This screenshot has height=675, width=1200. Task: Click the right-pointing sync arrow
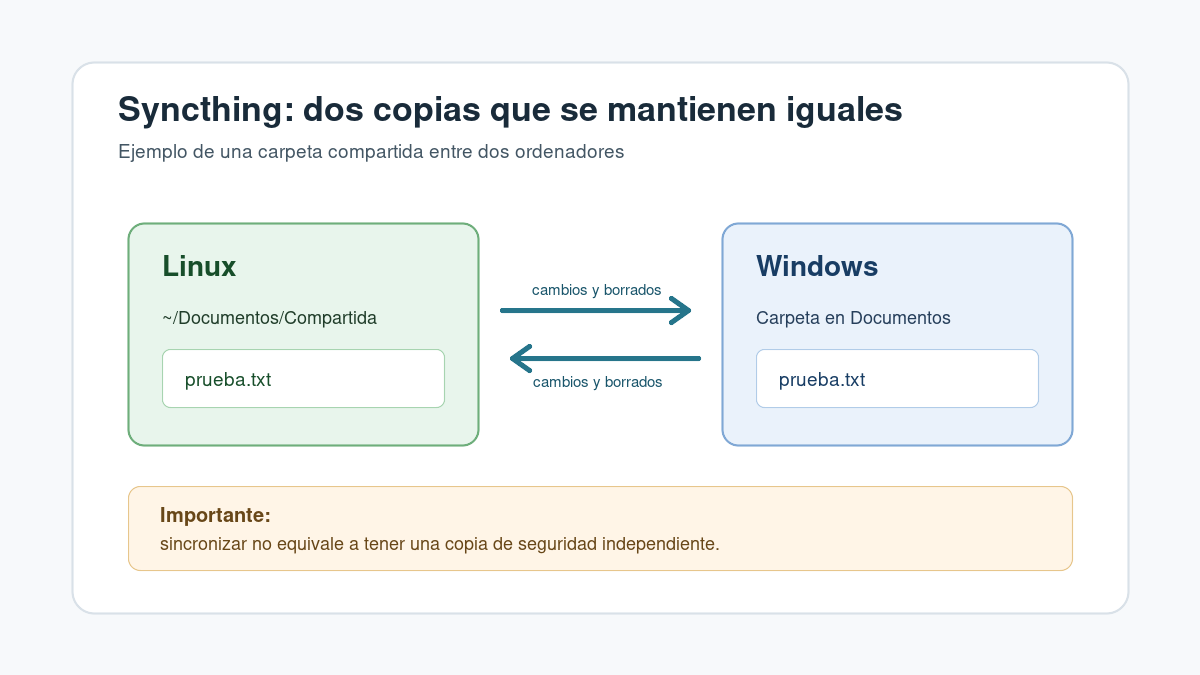point(596,311)
